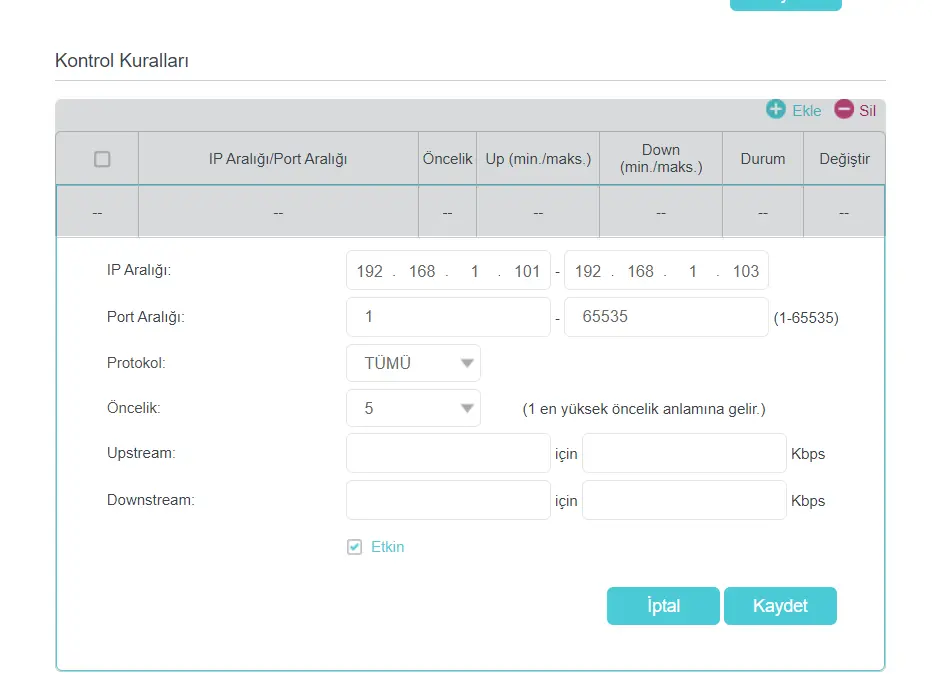Click the Upstream minimum input field
Viewport: 932px width, 684px height.
tap(448, 453)
